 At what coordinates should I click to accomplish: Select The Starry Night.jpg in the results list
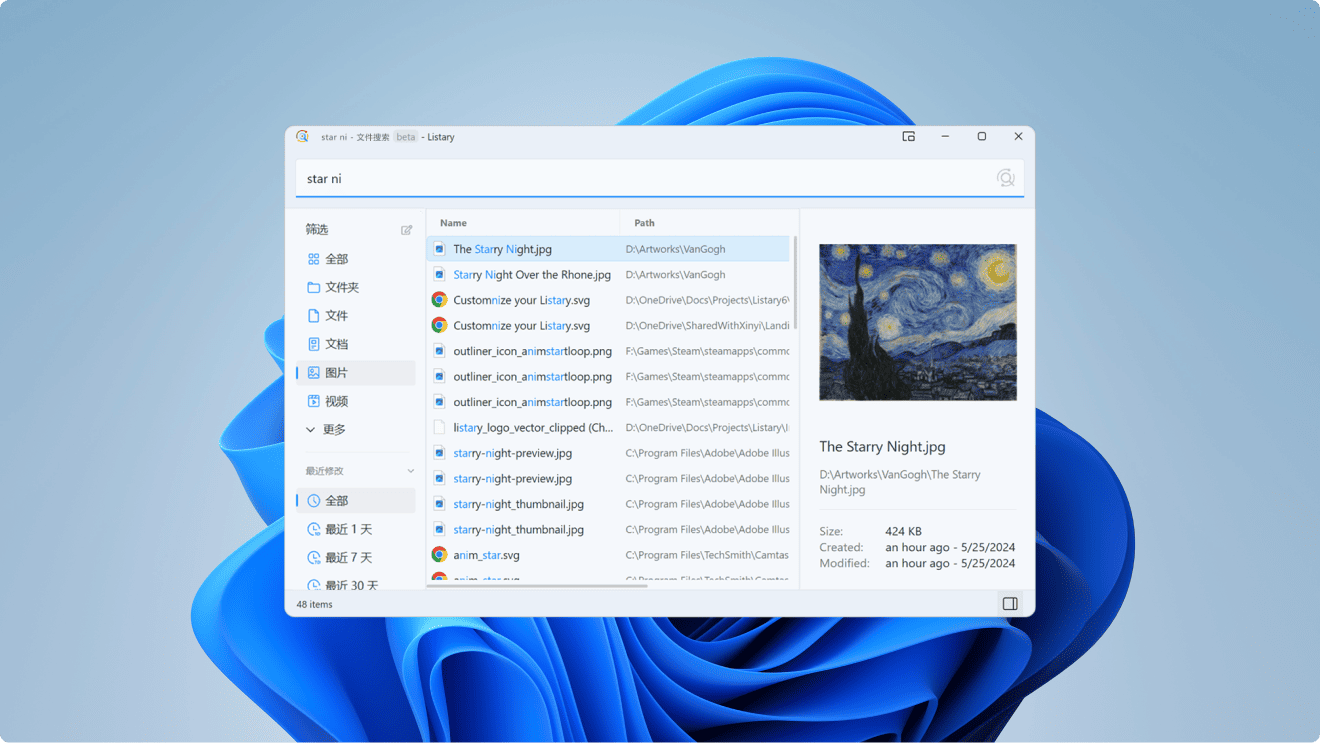tap(608, 249)
